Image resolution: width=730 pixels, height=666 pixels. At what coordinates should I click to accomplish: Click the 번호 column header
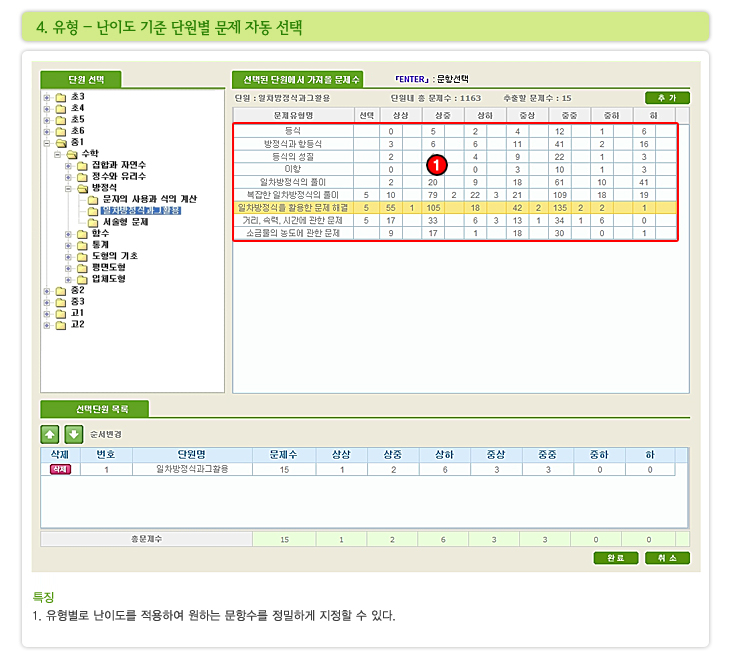(x=106, y=455)
